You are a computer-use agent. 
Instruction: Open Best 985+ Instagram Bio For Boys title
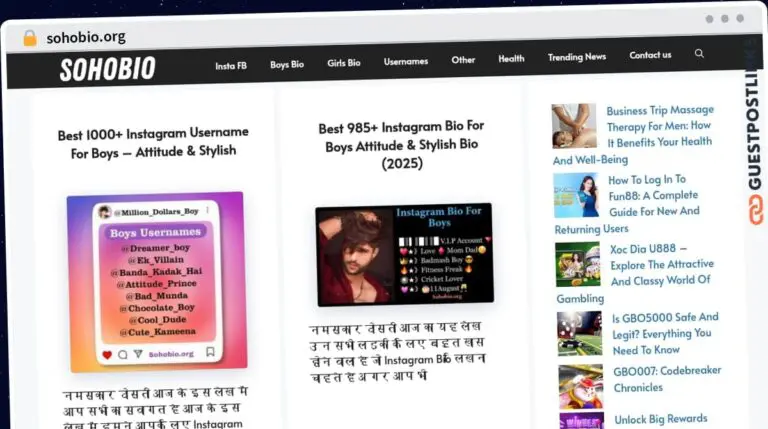point(402,144)
